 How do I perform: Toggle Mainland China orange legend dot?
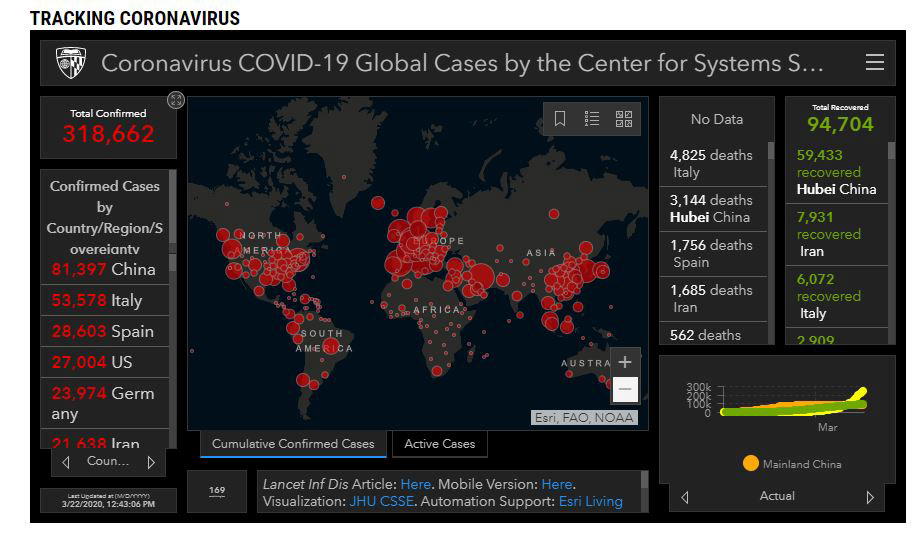coord(750,463)
